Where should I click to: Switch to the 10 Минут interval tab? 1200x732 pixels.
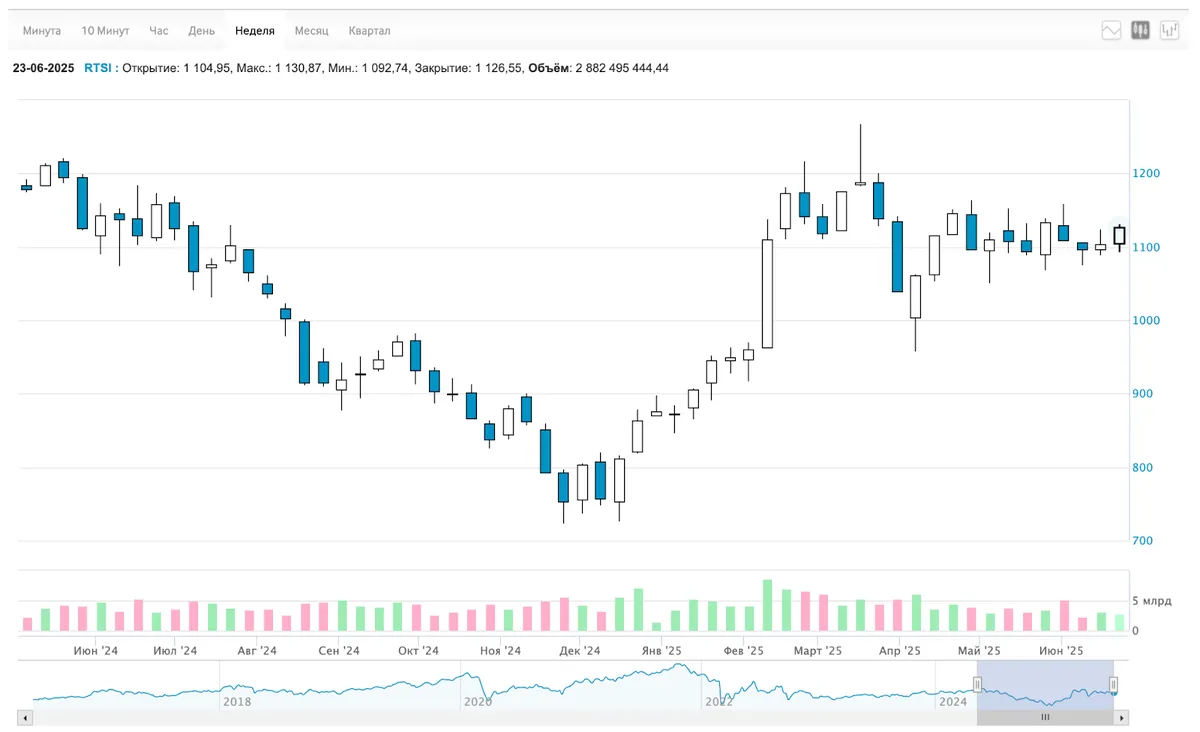point(105,31)
